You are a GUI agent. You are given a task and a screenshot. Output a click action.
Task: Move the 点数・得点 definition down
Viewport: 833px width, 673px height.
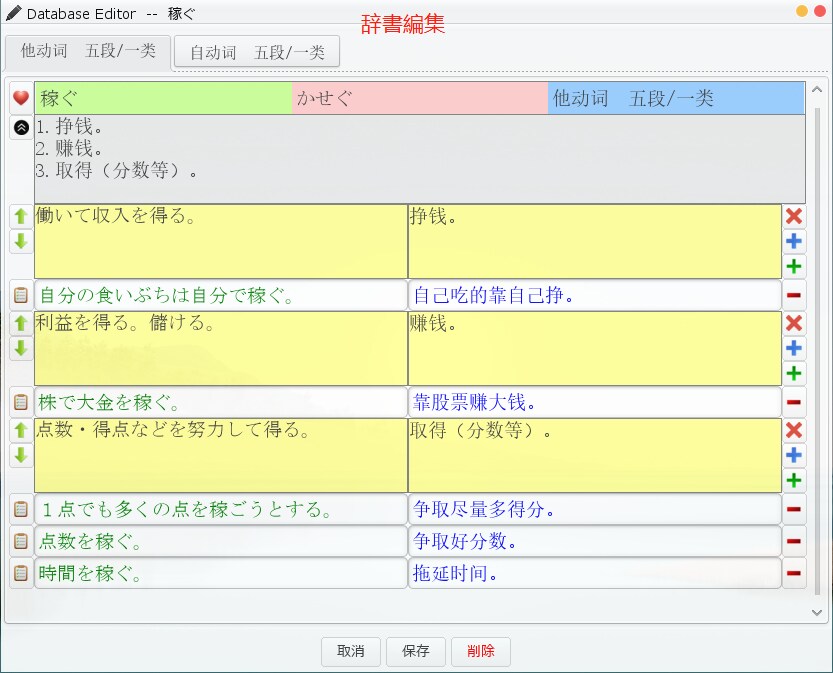[x=21, y=455]
